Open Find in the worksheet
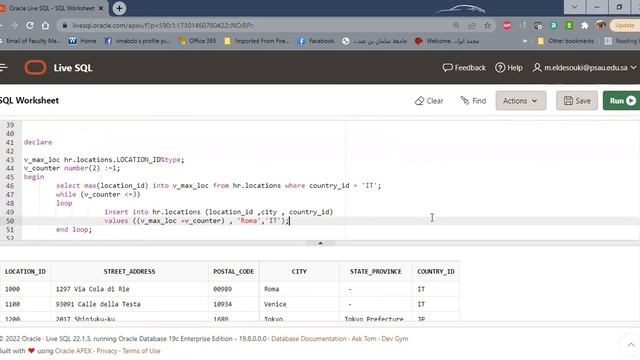Image resolution: width=640 pixels, height=360 pixels. pos(473,100)
